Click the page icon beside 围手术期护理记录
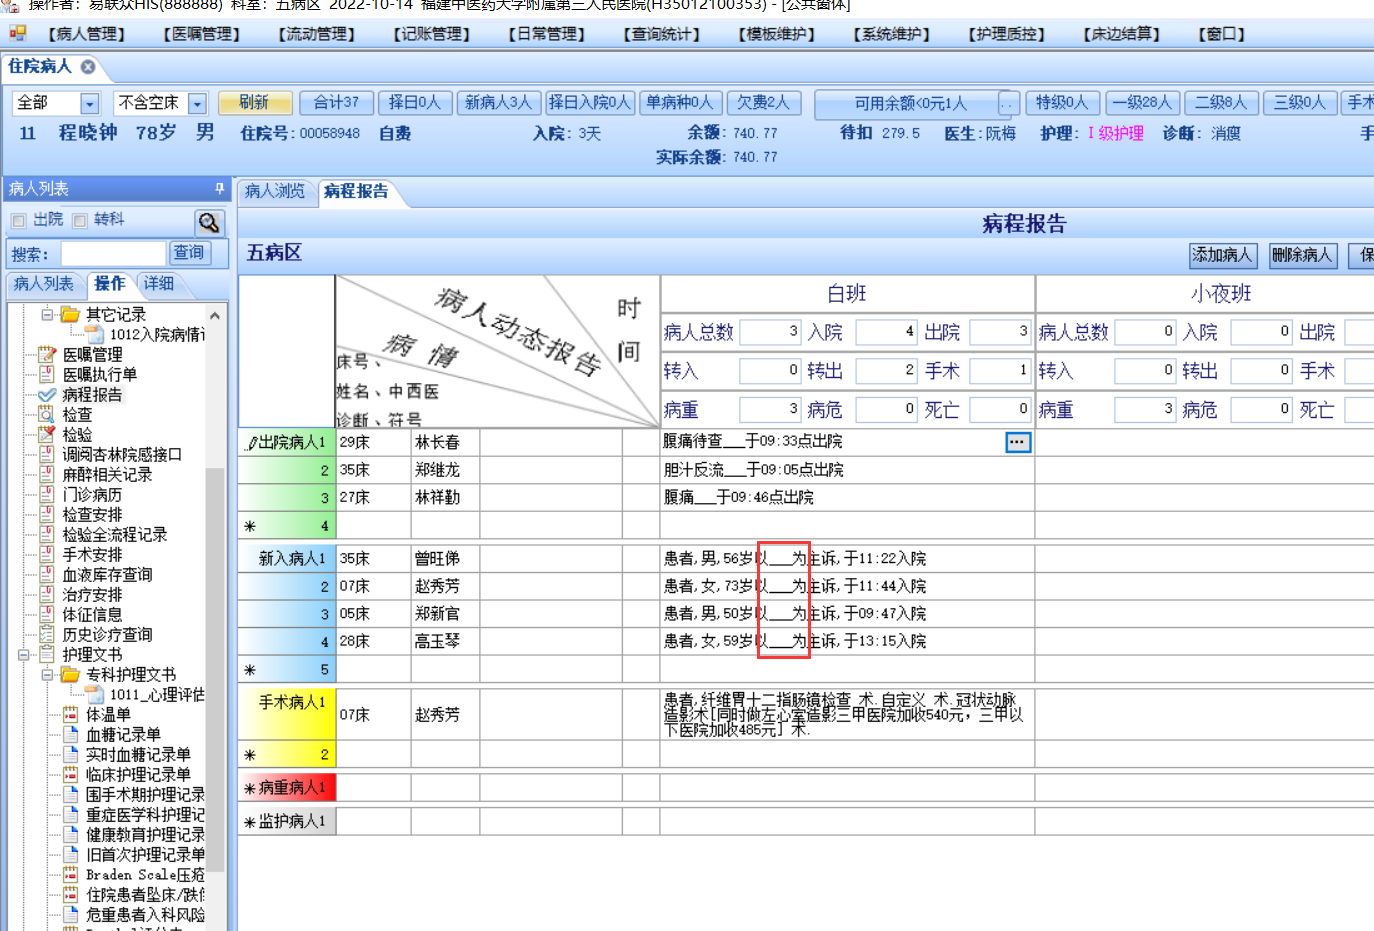This screenshot has width=1374, height=931. pyautogui.click(x=70, y=794)
